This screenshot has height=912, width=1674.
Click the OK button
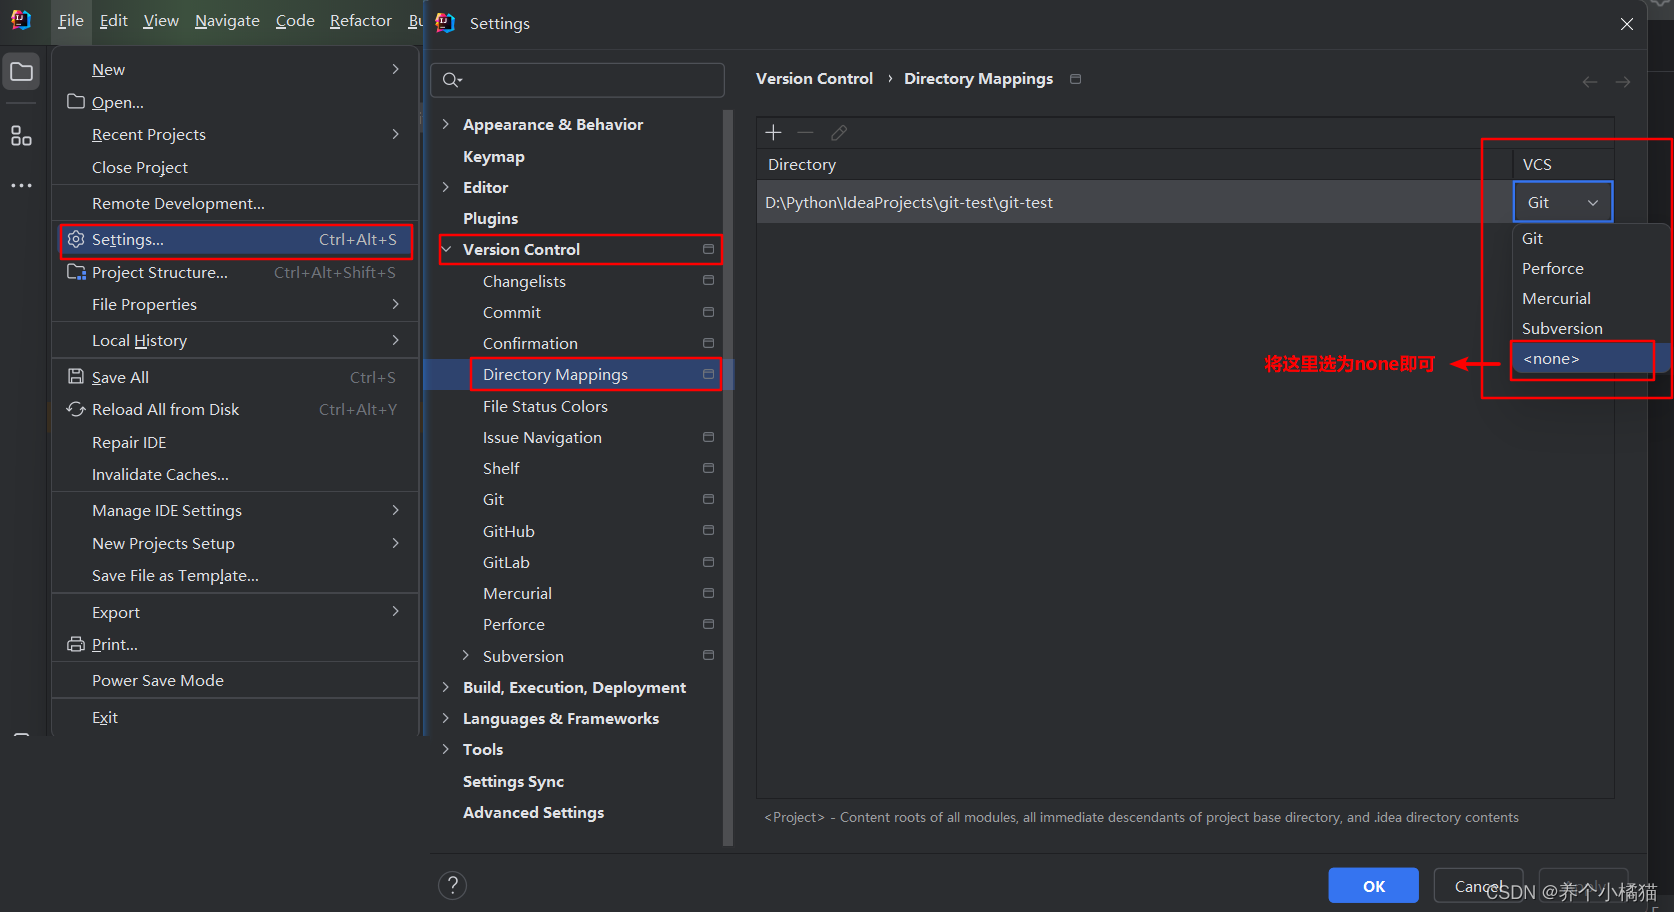pyautogui.click(x=1373, y=886)
